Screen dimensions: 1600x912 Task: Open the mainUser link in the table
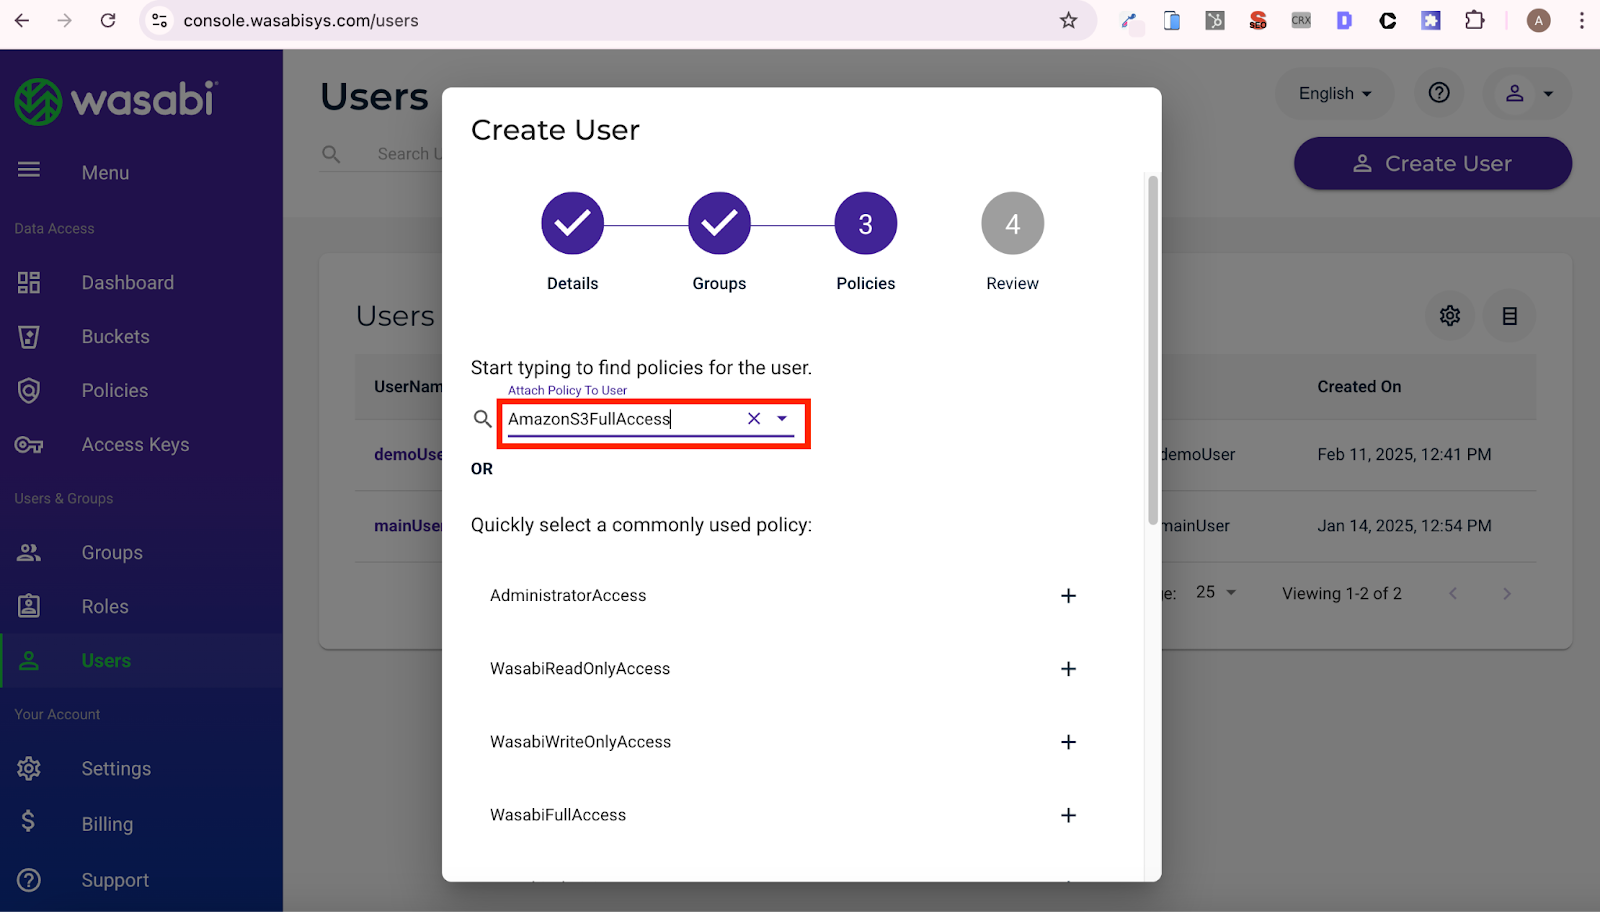pos(408,526)
